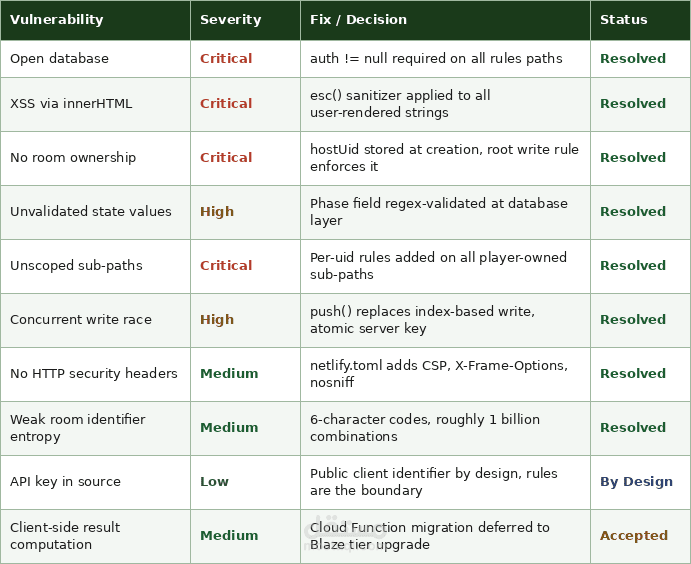
Task: Select the Concurrent write race cell
Action: [81, 320]
